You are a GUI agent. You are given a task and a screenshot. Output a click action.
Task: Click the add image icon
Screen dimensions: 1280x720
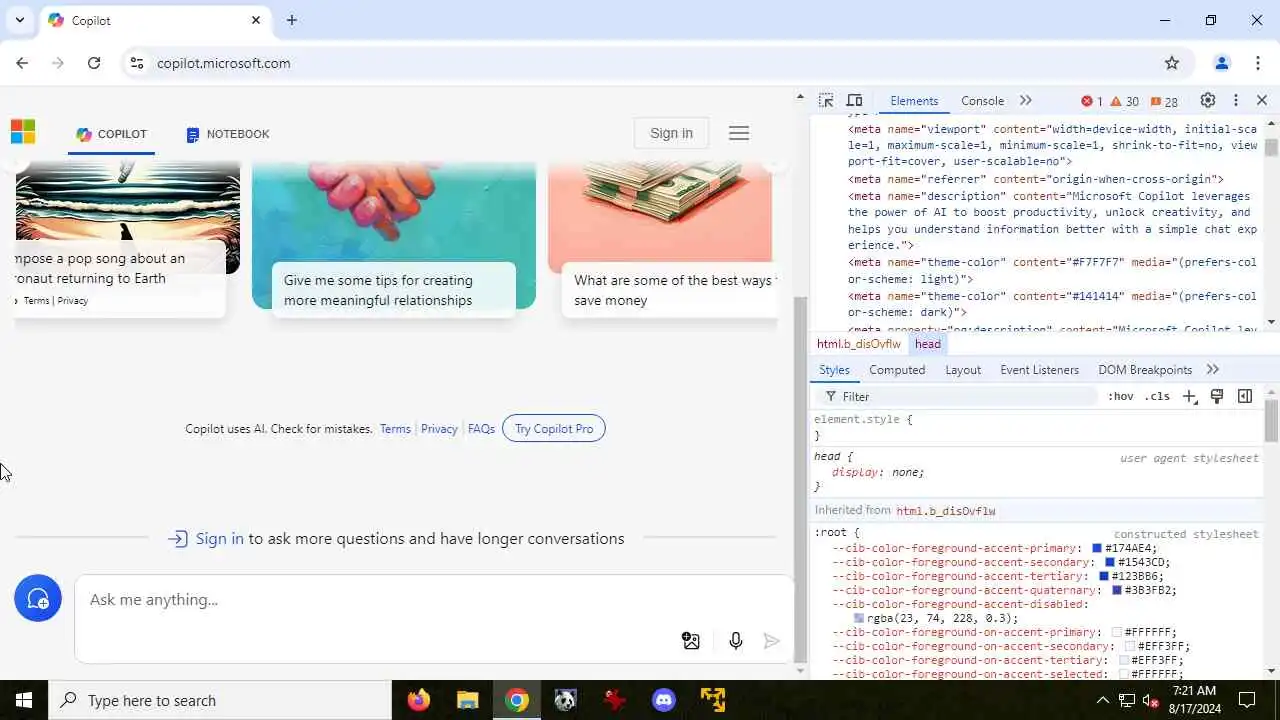pyautogui.click(x=691, y=641)
